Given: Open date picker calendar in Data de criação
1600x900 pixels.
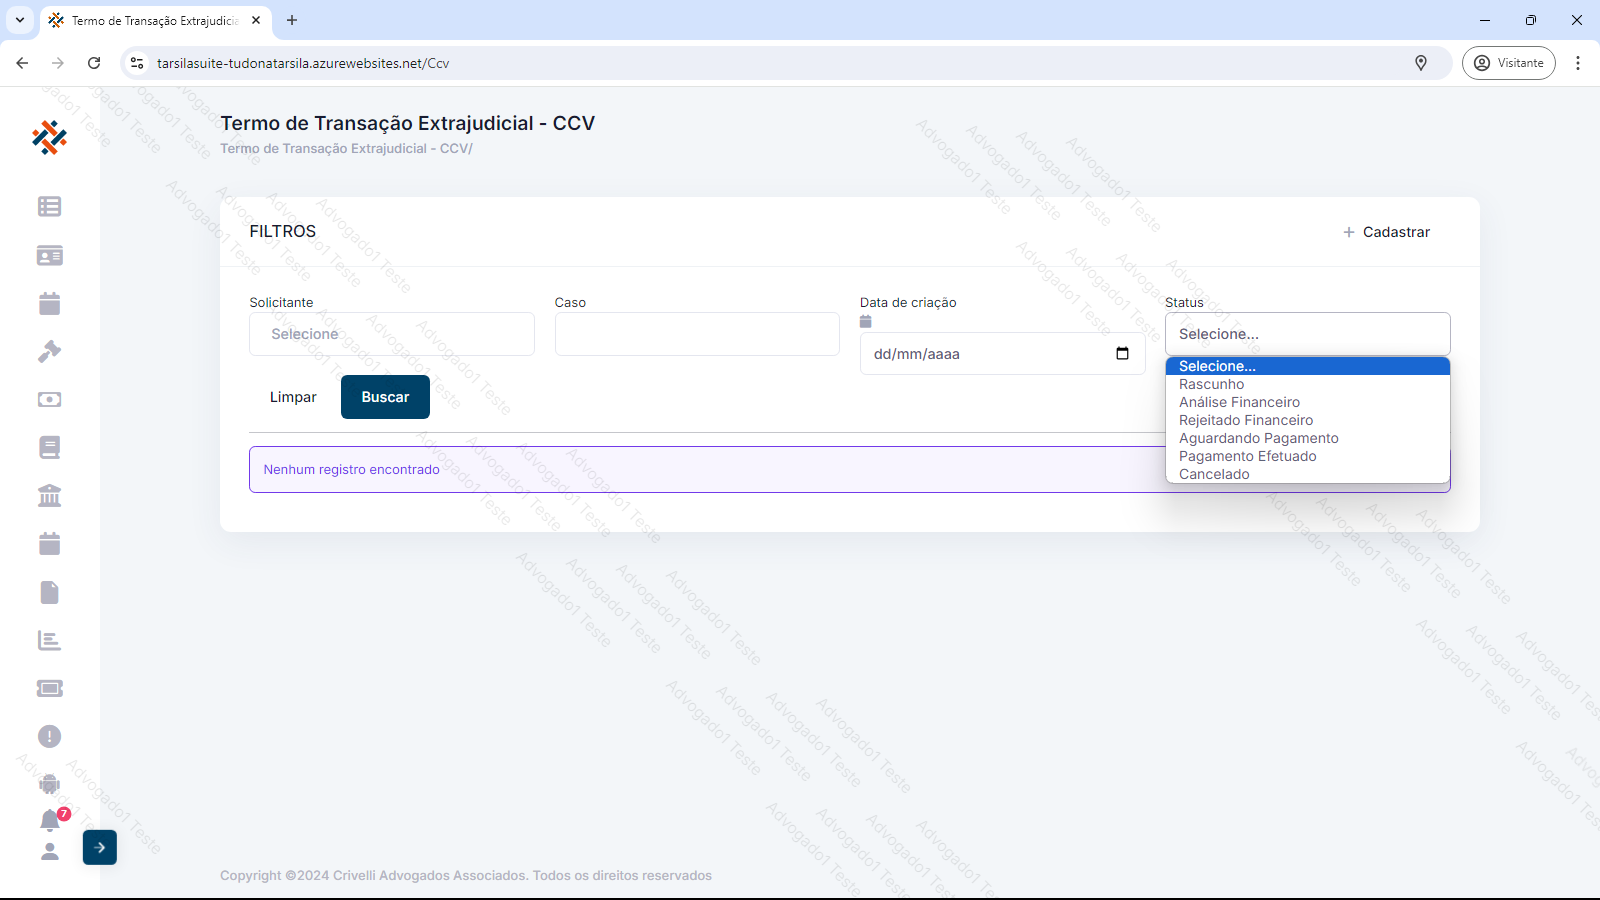Looking at the screenshot, I should click(1122, 354).
